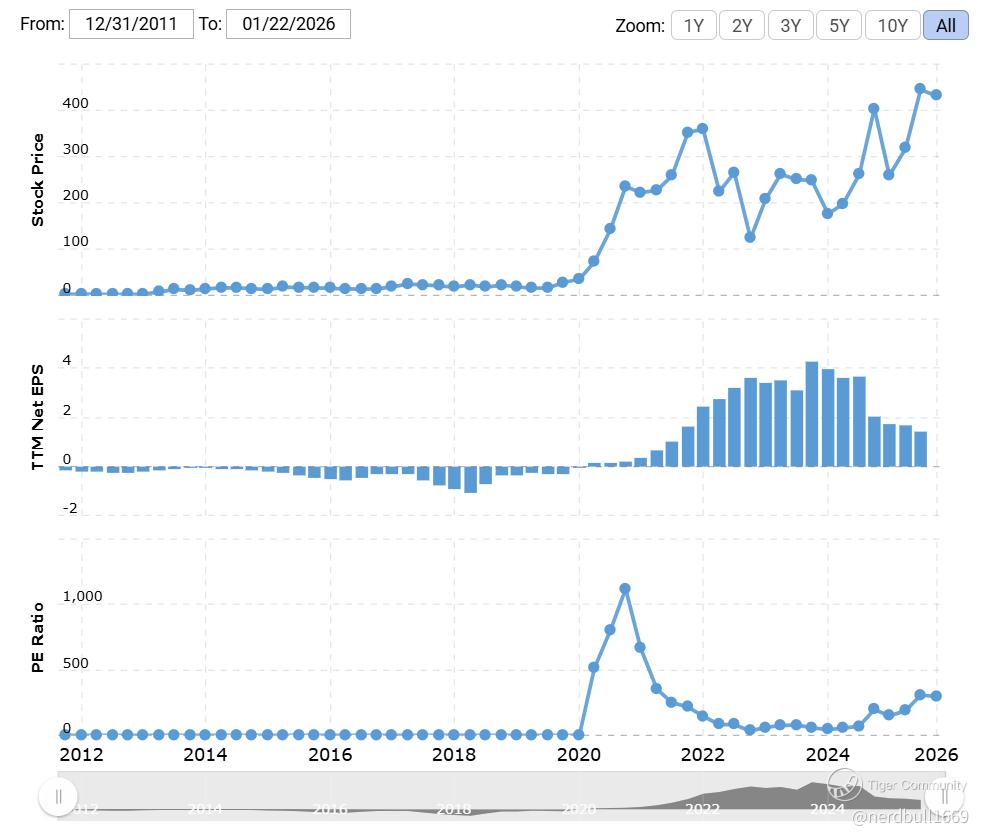This screenshot has height=839, width=987.
Task: Click the 'Zoom:' label
Action: tap(640, 26)
